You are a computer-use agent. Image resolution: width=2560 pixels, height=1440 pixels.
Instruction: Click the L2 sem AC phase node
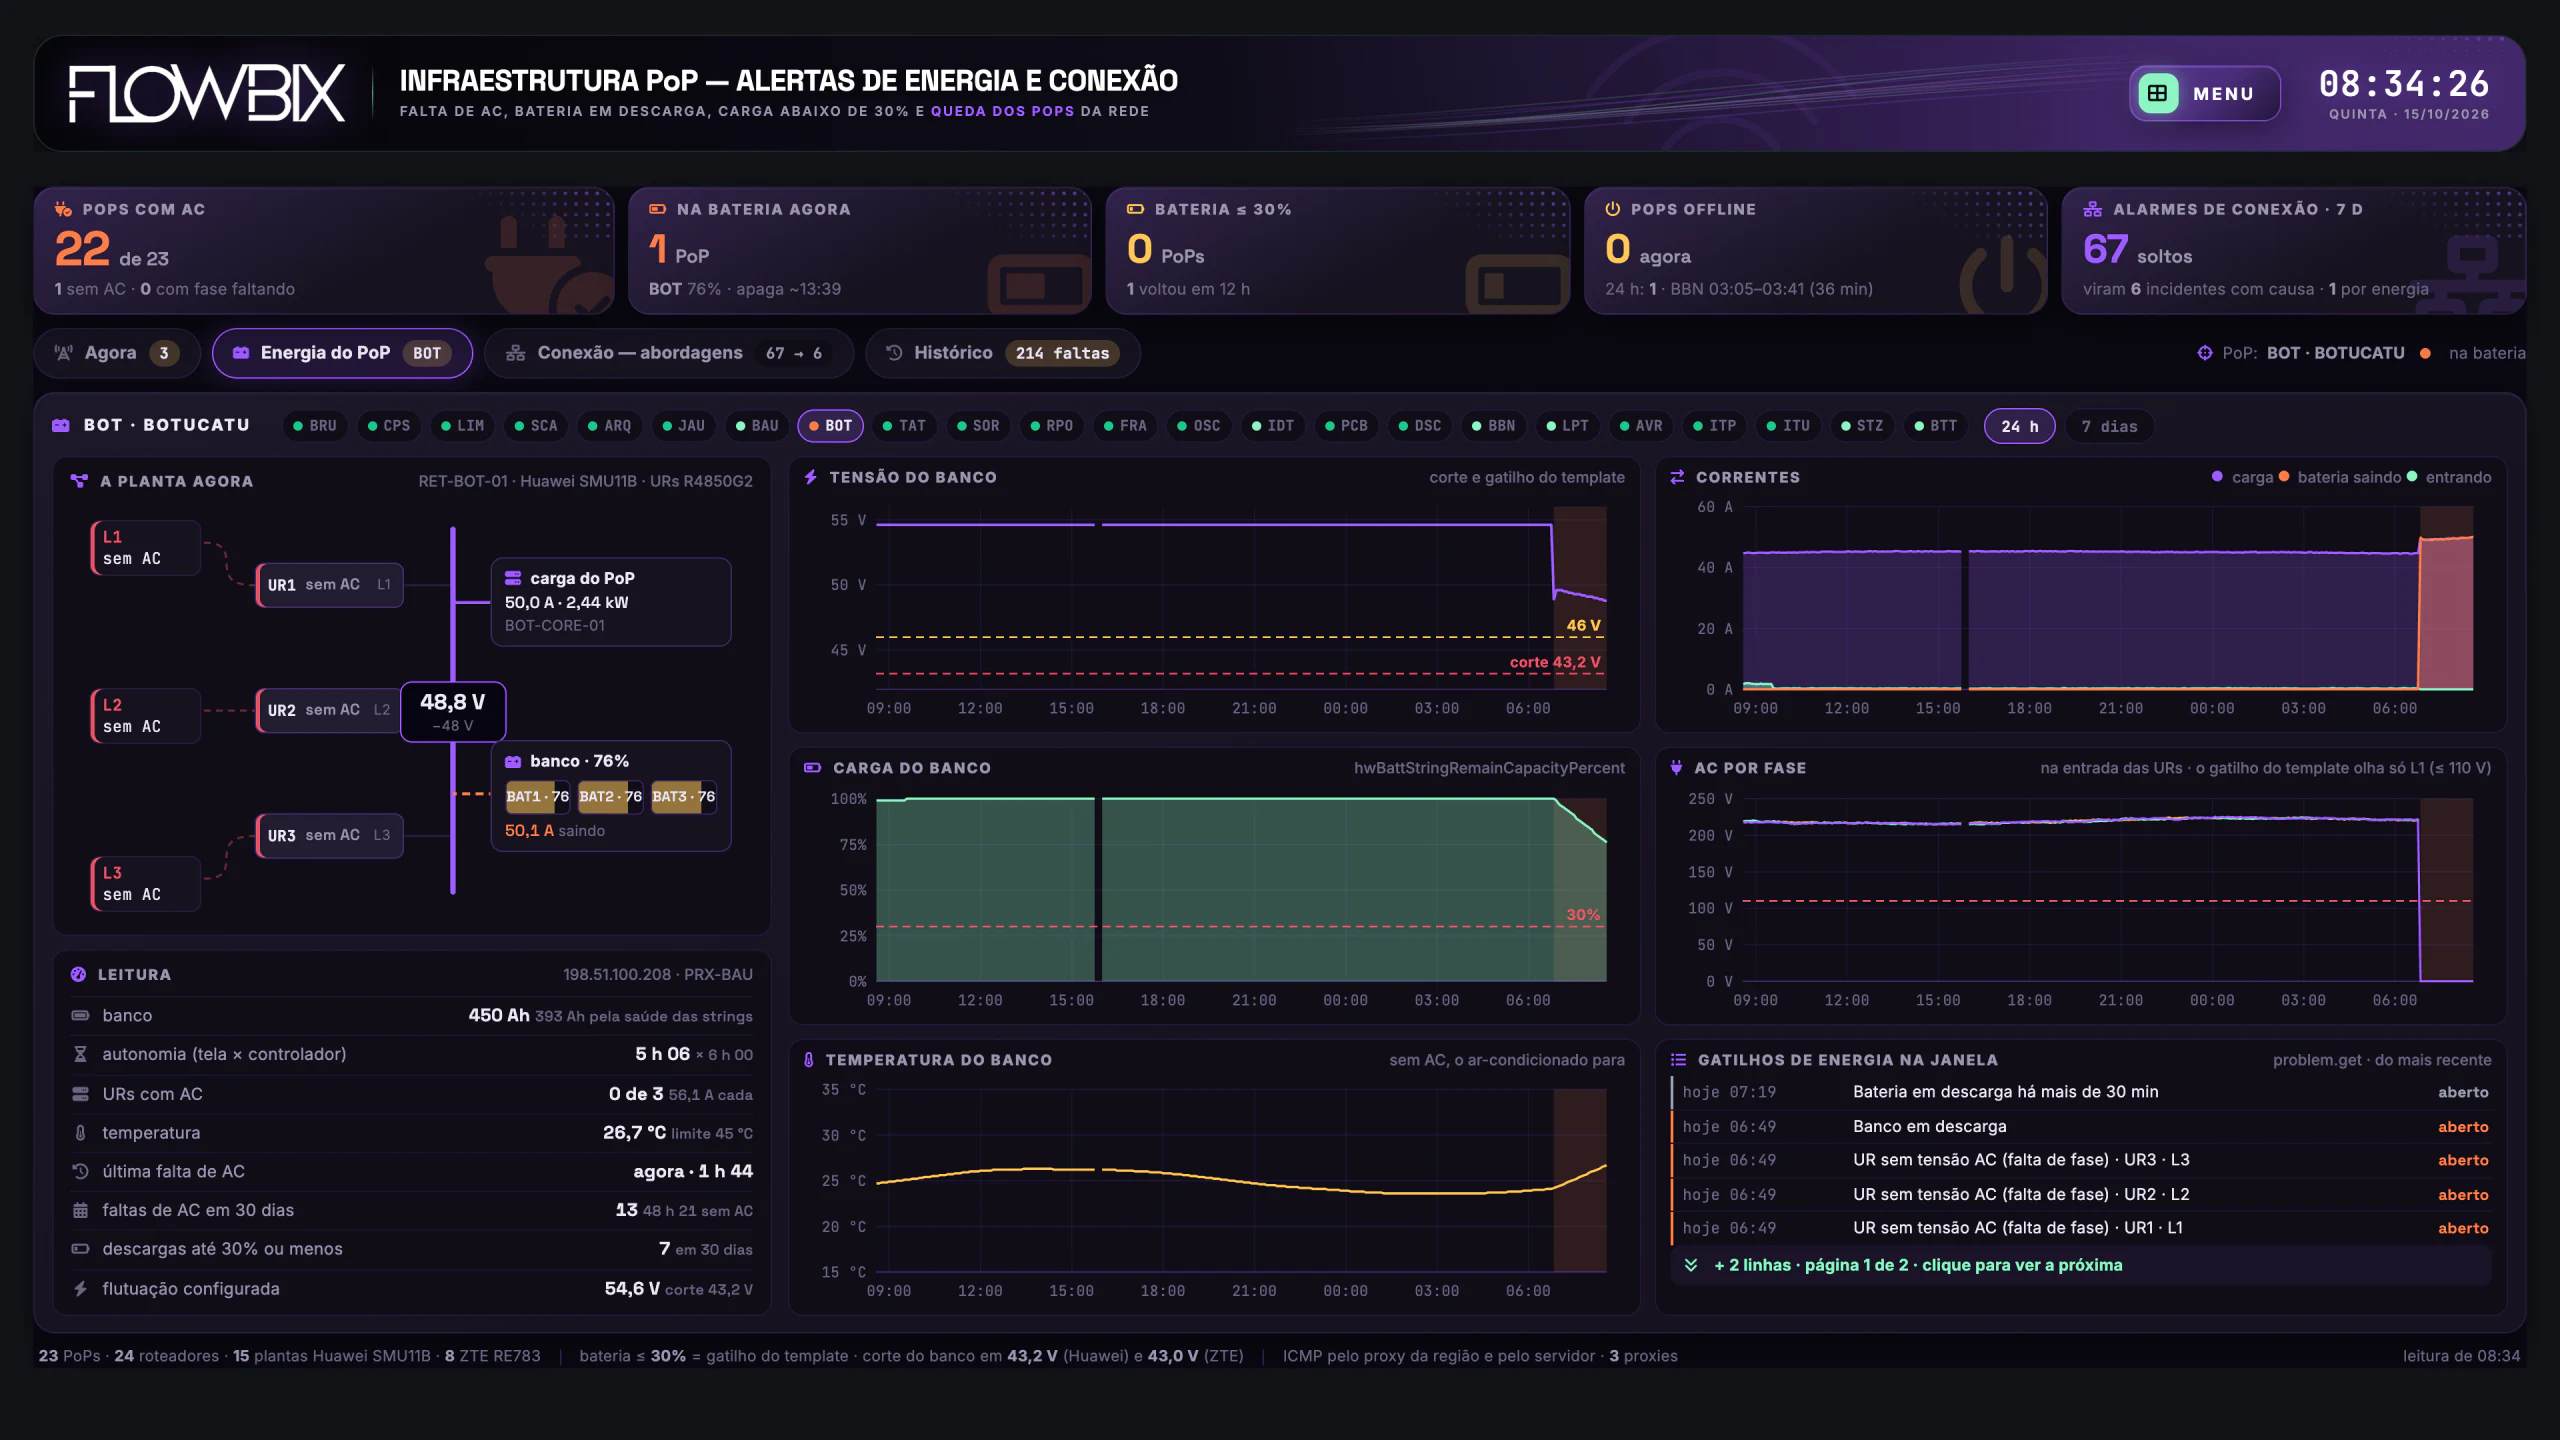145,715
